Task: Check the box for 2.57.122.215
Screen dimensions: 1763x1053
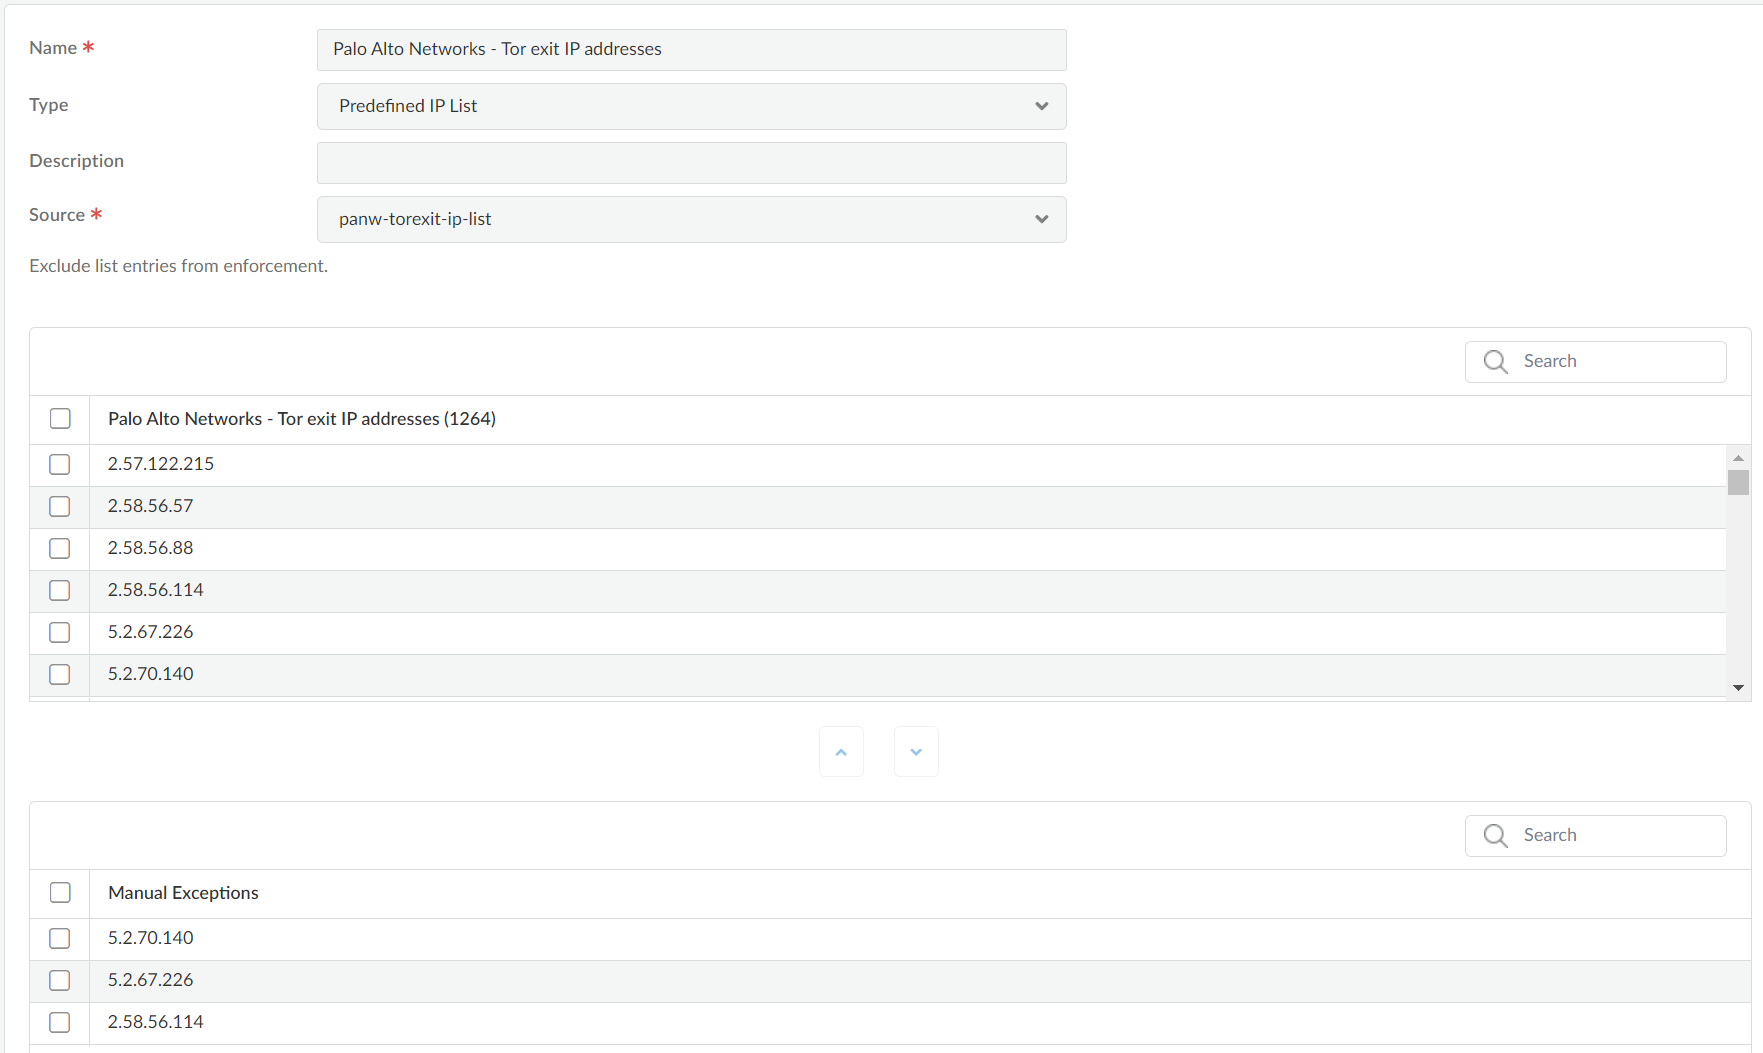Action: [x=60, y=465]
